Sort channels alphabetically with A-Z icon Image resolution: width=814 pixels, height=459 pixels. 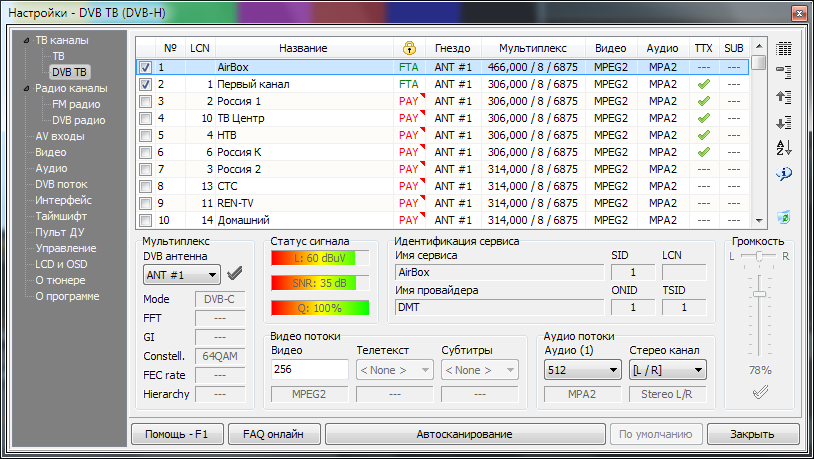pos(784,148)
